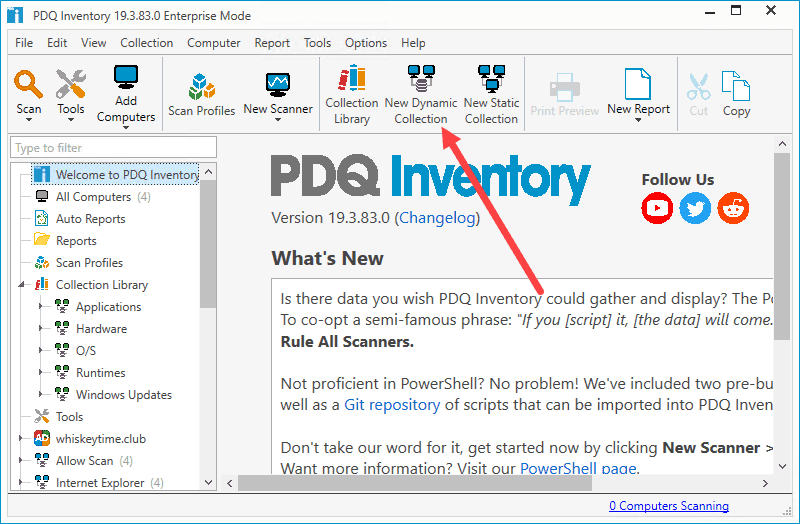Open the Add Computers dropdown arrow

click(x=126, y=127)
